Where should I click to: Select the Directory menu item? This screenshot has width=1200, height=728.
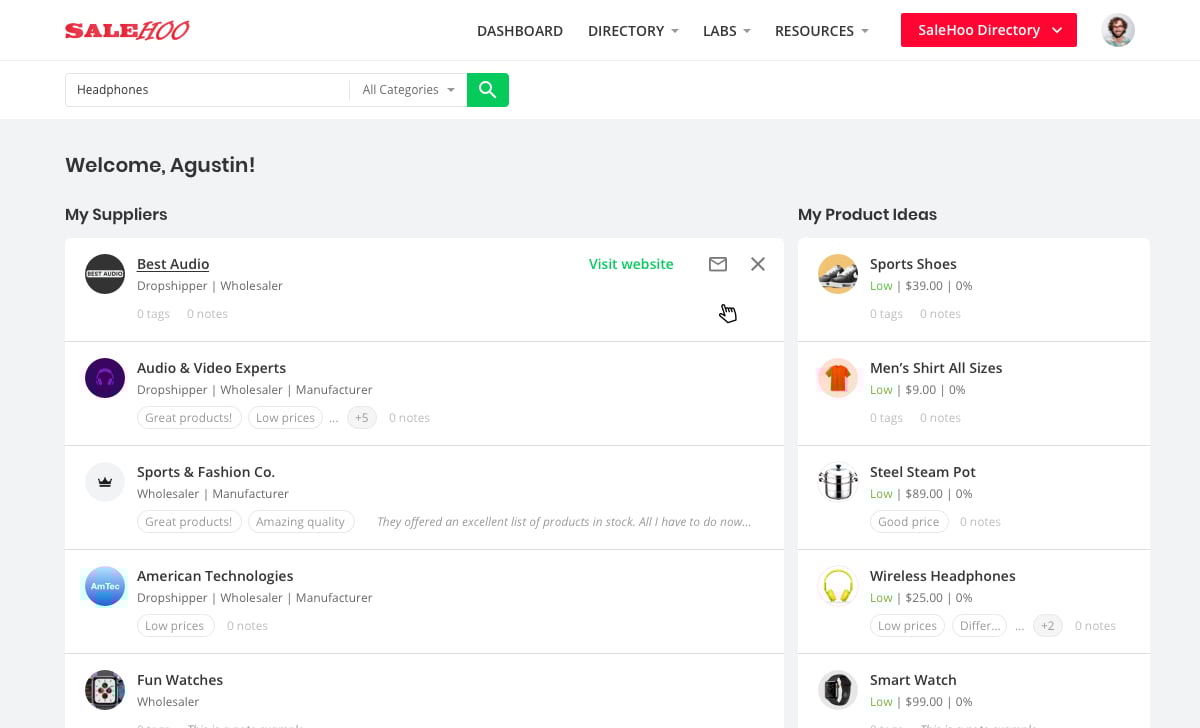click(x=632, y=31)
